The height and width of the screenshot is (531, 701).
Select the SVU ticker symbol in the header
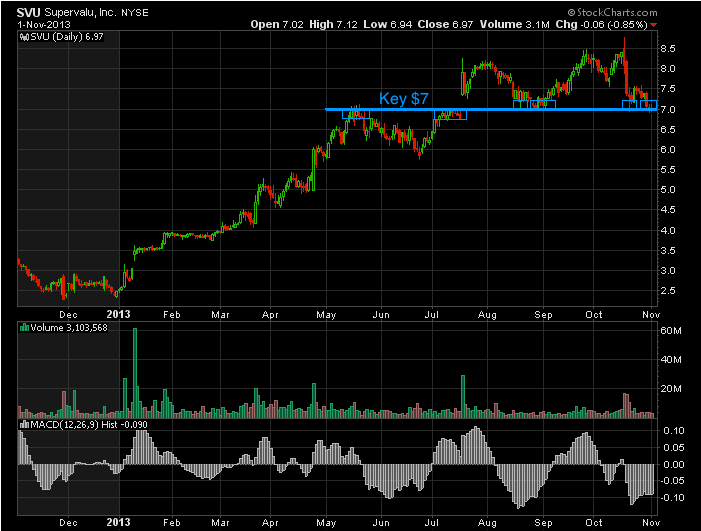tap(29, 13)
